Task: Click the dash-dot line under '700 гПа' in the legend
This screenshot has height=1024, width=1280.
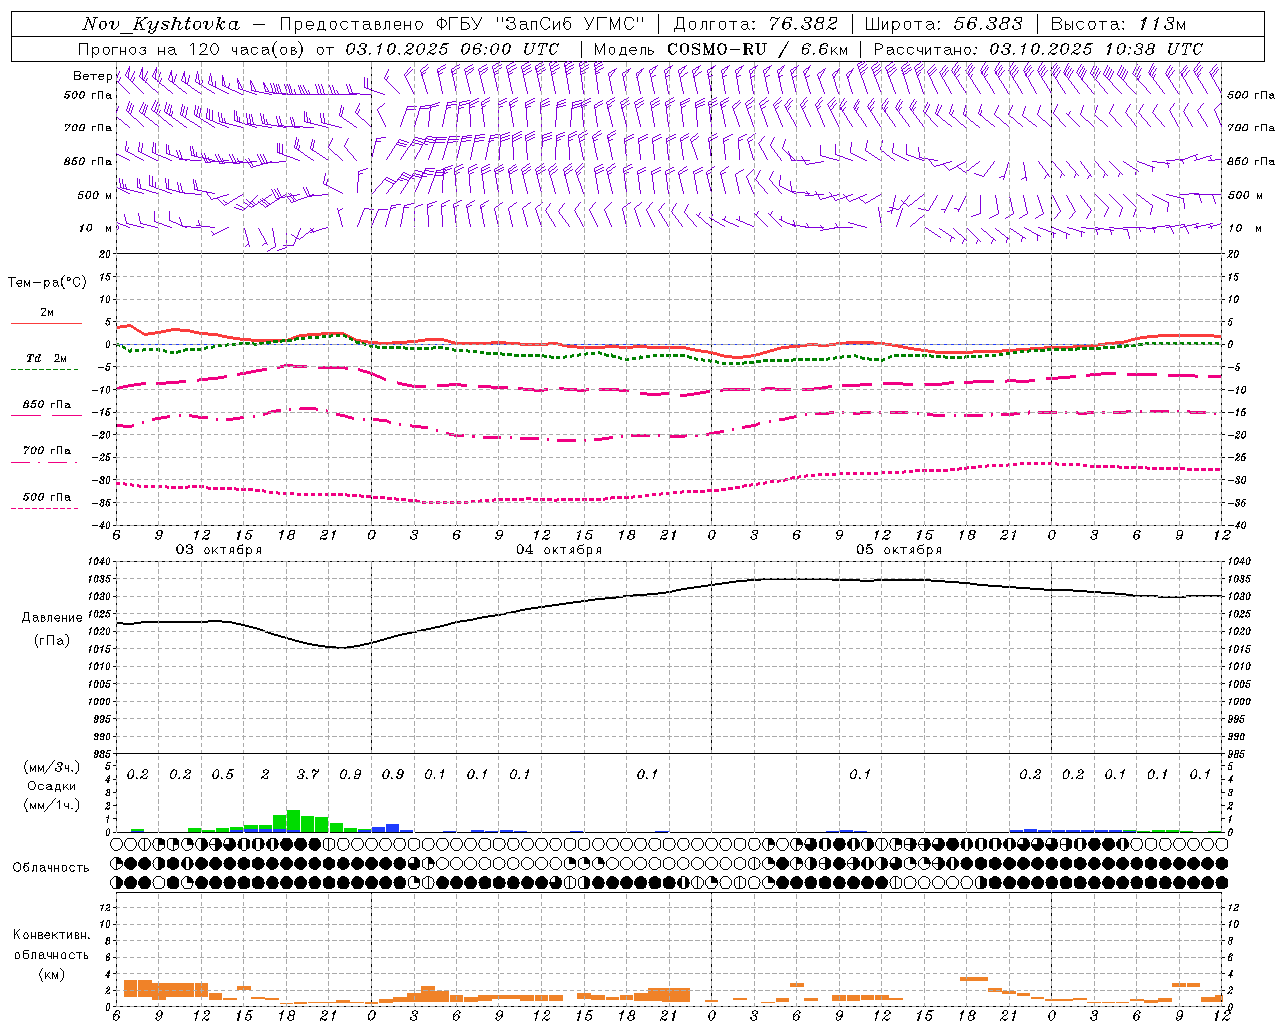Action: tap(44, 462)
